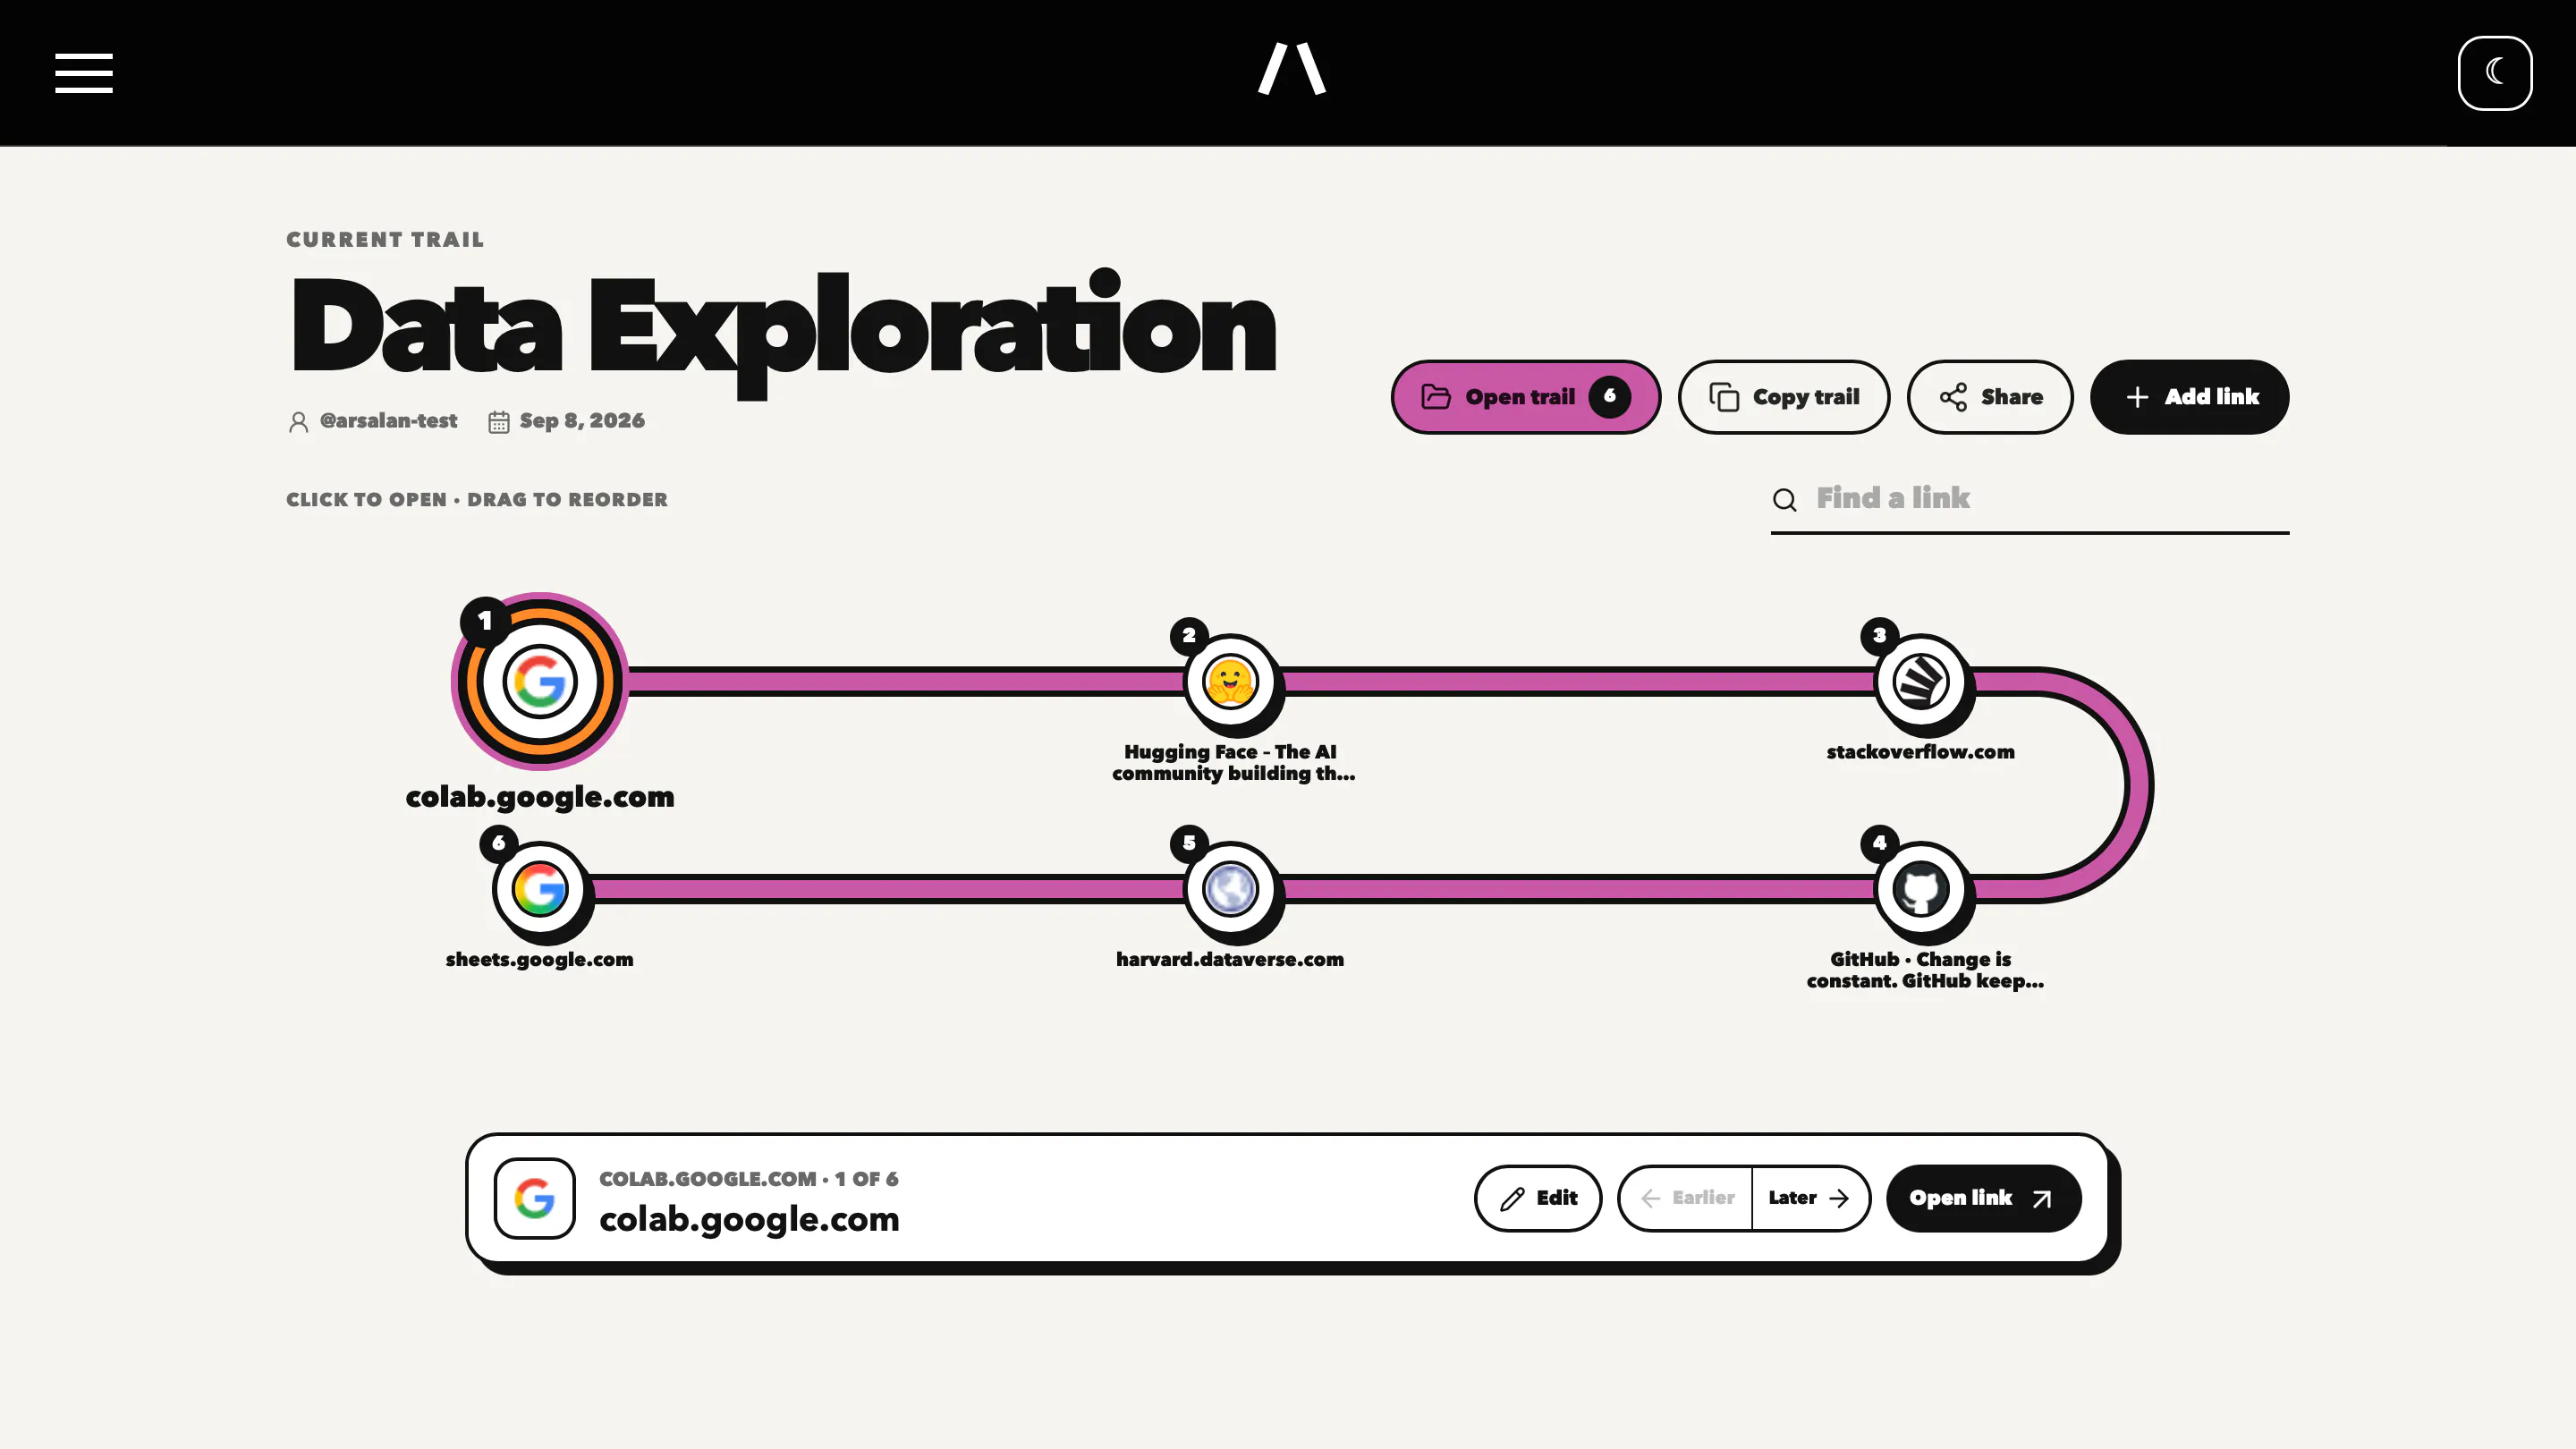
Task: Click the 'Hugging Face - The AI community' label
Action: click(1233, 762)
